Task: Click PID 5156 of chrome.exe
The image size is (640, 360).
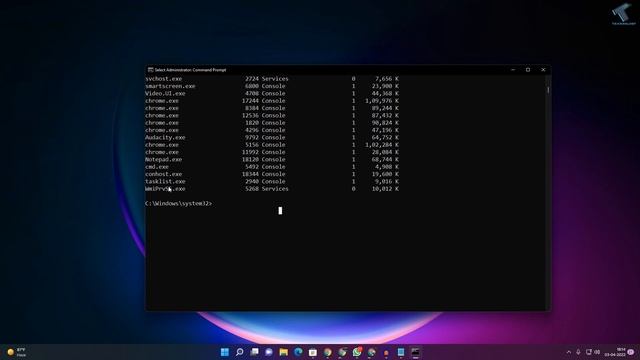Action: 252,145
